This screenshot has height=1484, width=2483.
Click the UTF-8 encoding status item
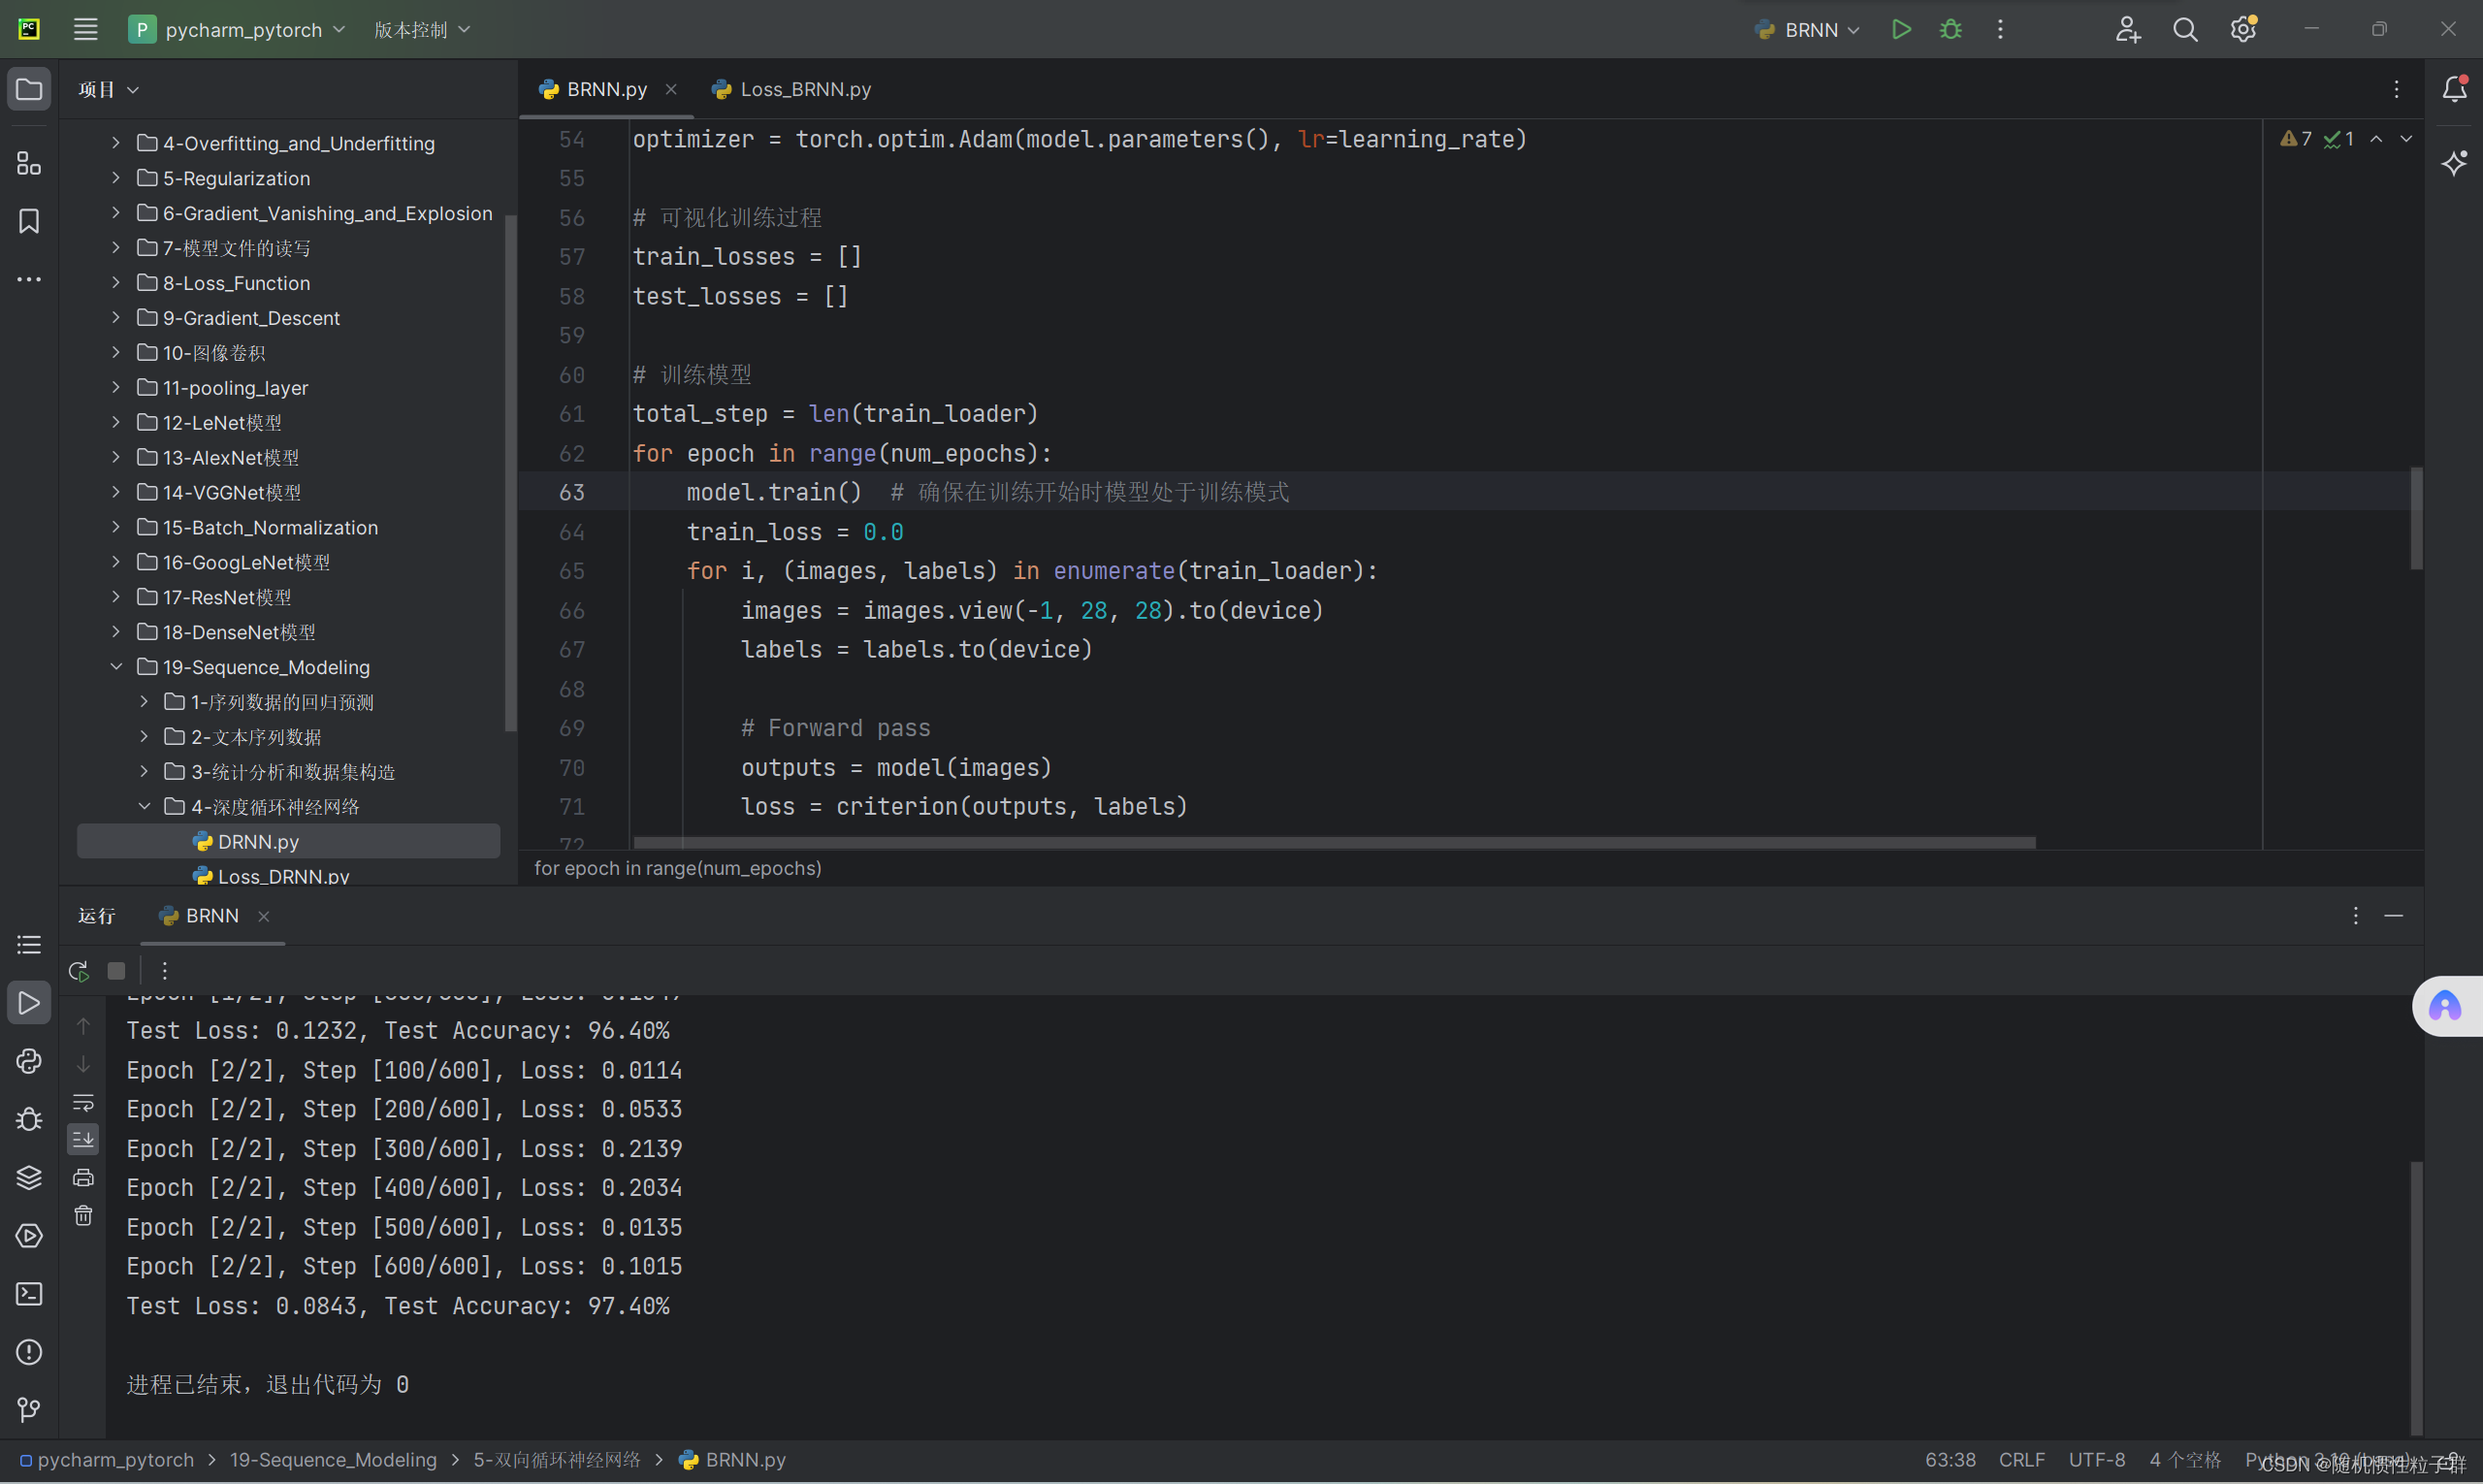2096,1460
